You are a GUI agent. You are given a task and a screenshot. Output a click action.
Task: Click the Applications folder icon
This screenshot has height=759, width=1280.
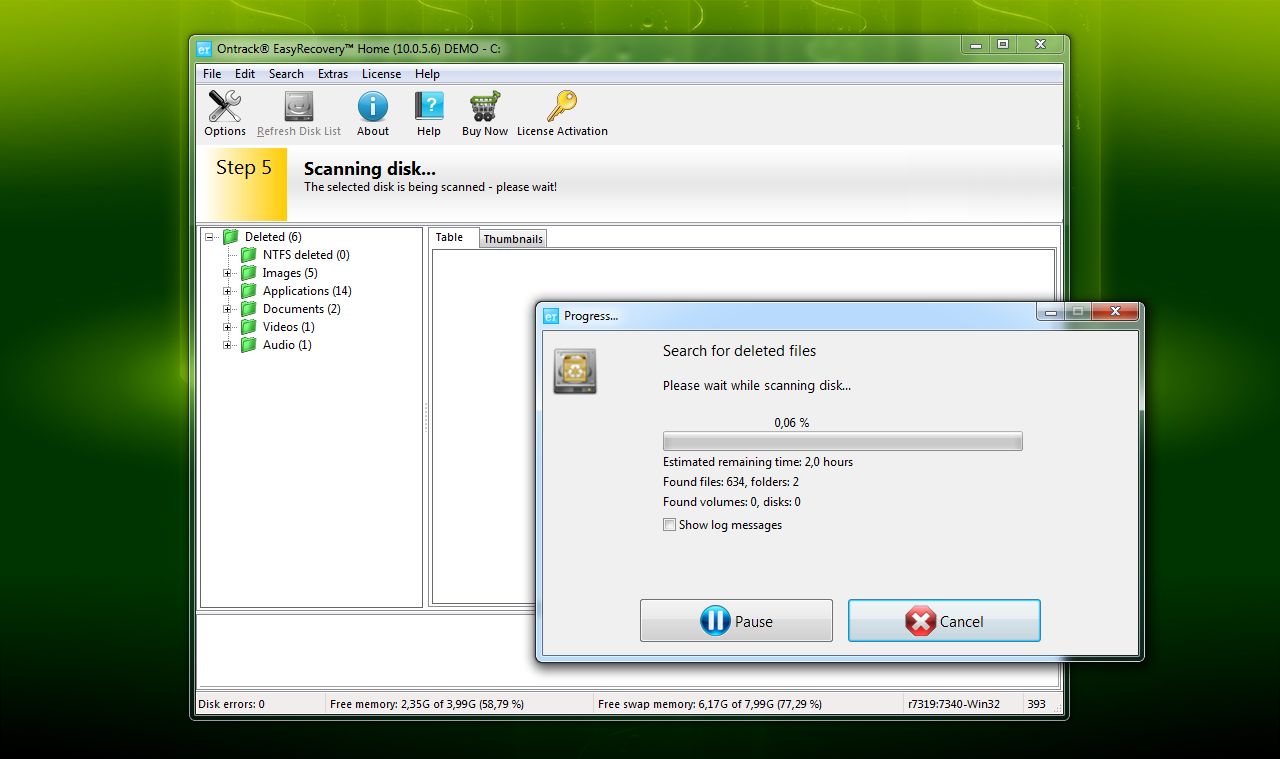[249, 291]
